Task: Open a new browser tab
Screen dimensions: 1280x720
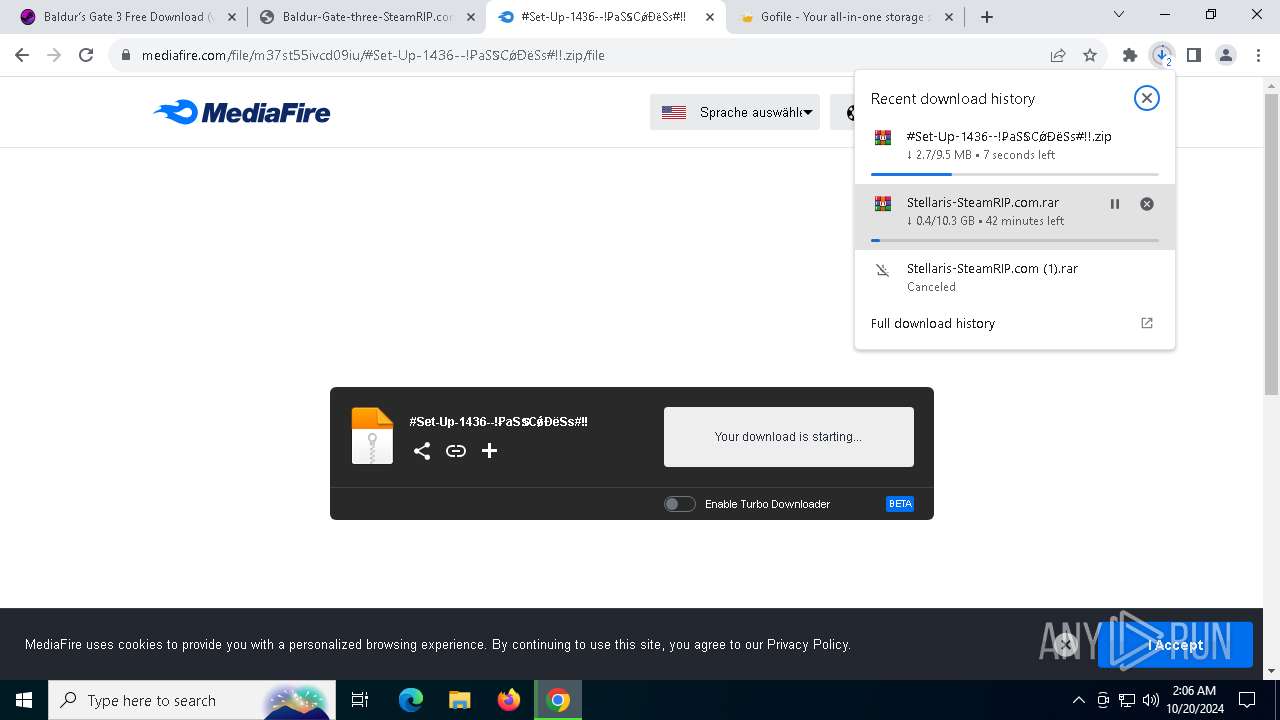Action: (987, 17)
